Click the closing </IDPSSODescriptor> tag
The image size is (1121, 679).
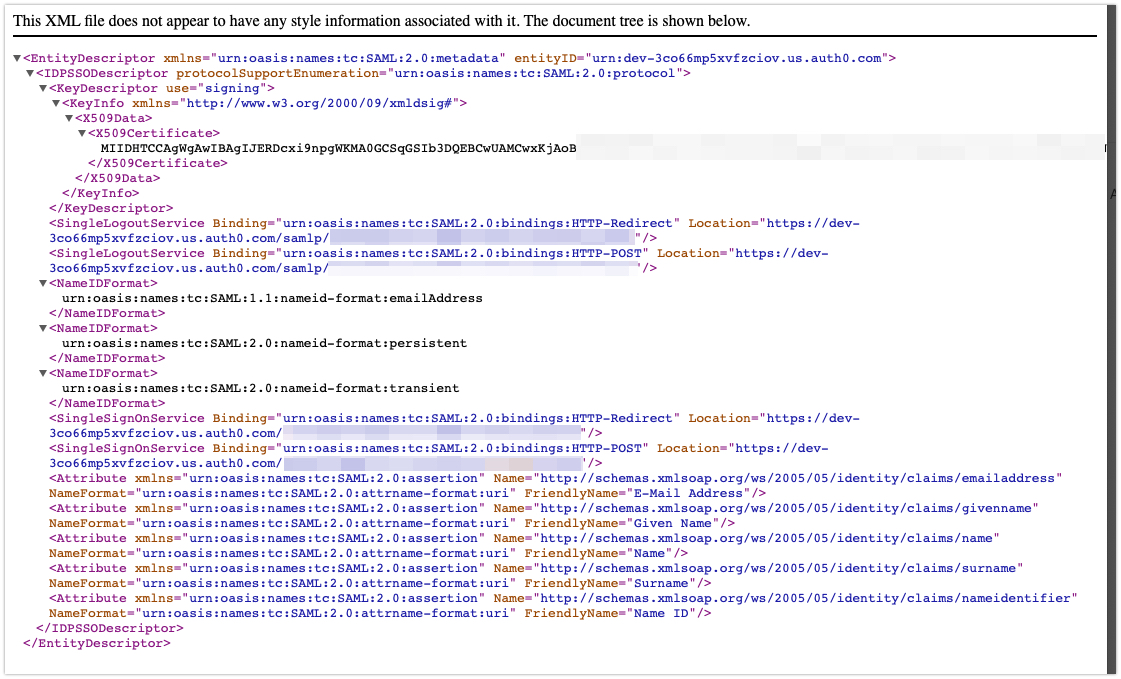[109, 629]
